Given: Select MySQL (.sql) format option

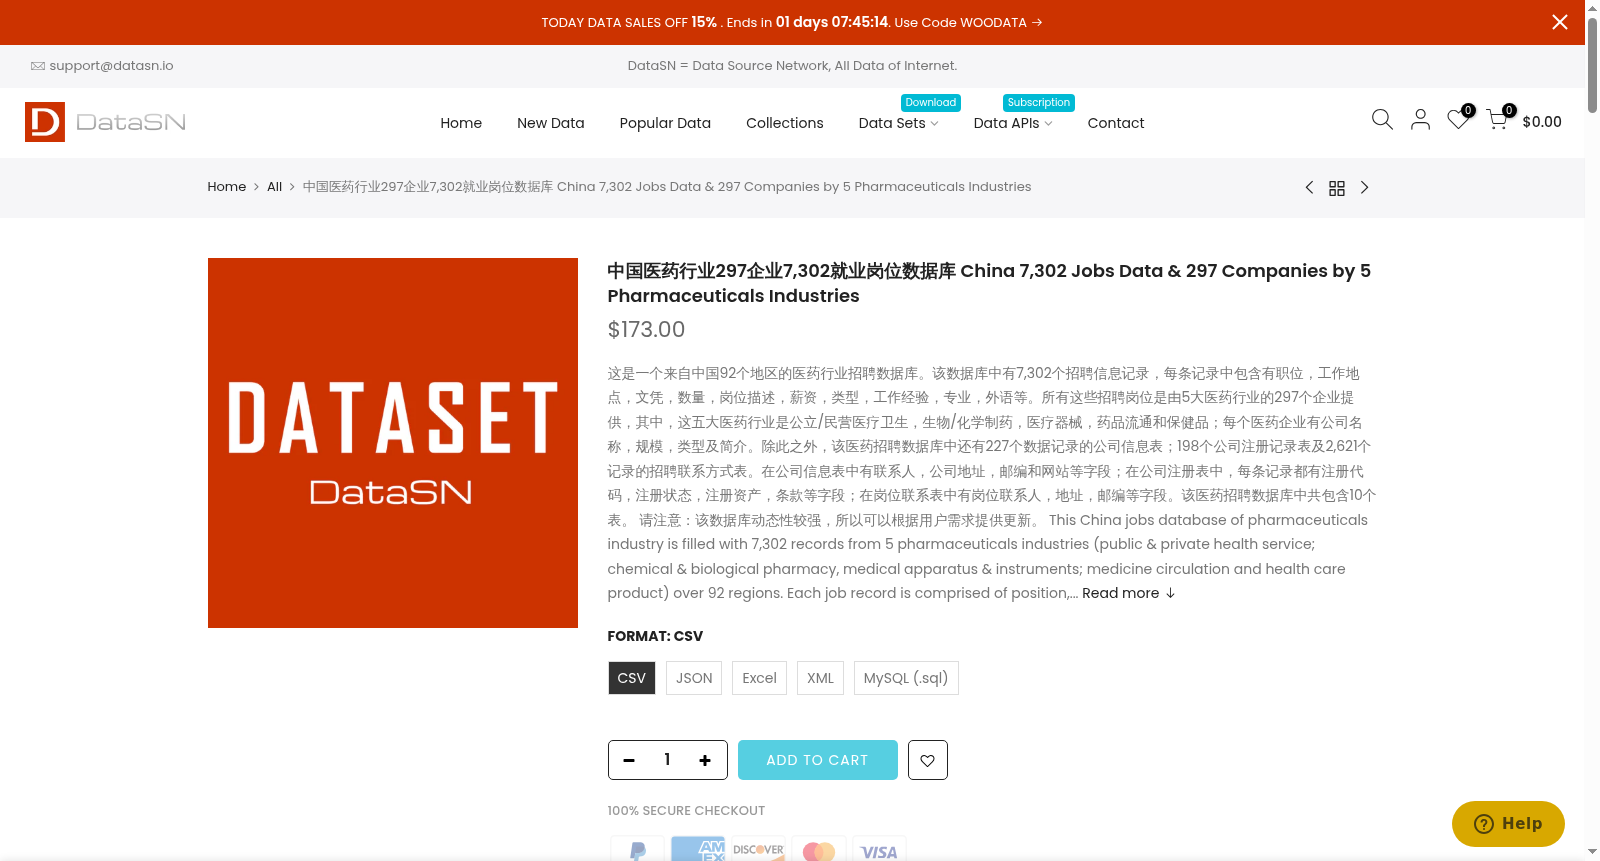Looking at the screenshot, I should tap(906, 678).
